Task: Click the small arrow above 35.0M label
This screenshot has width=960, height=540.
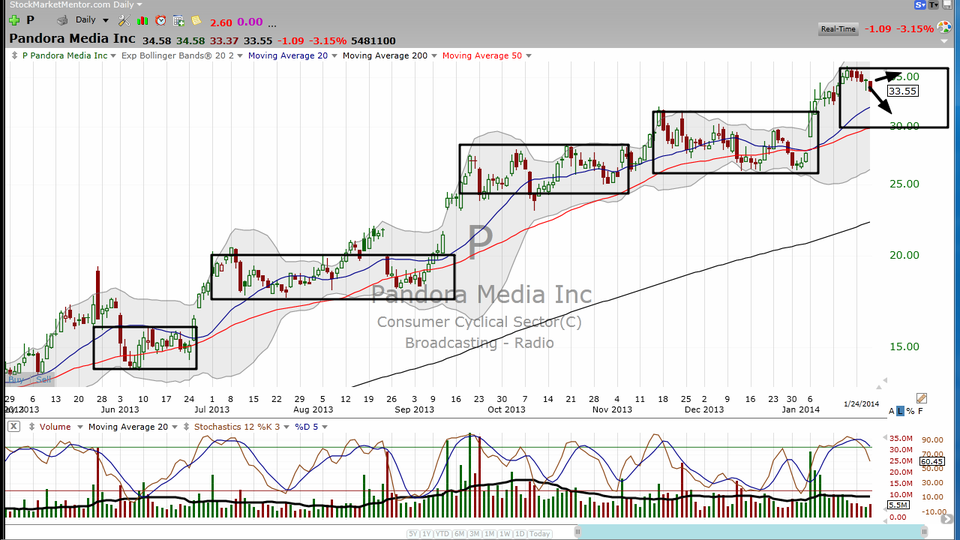Action: pyautogui.click(x=884, y=438)
